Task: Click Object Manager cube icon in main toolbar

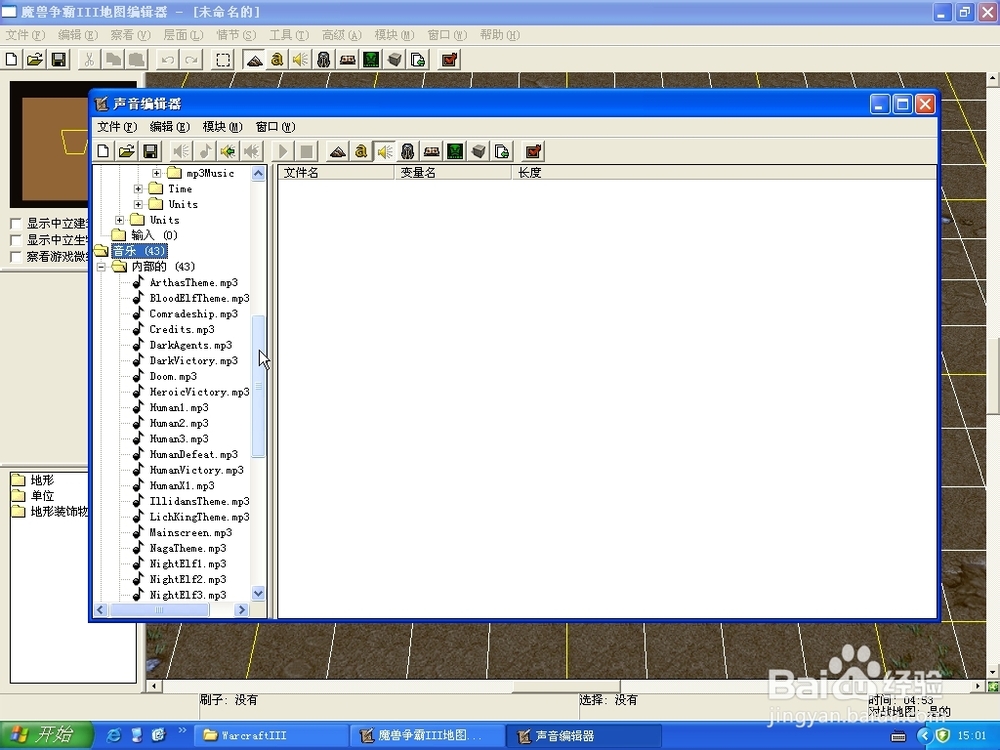Action: click(395, 60)
